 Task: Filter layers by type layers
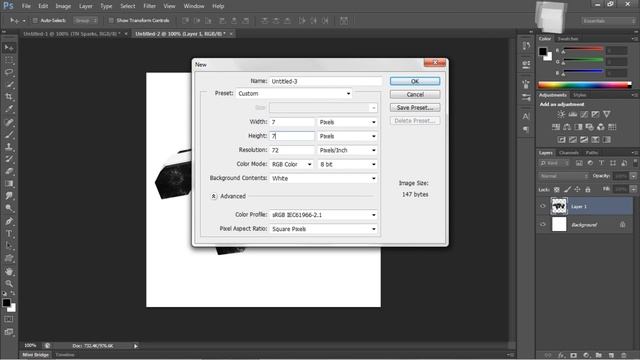601,163
